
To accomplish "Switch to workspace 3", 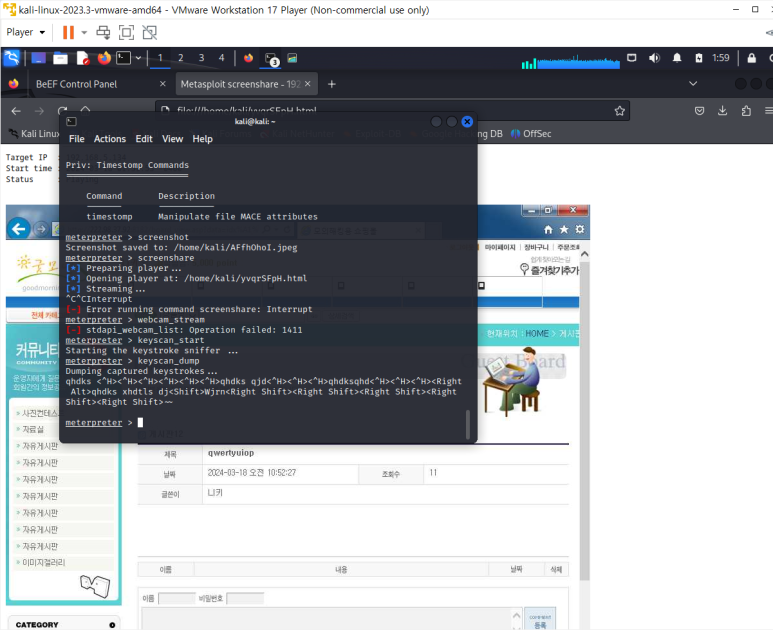I will (x=201, y=58).
